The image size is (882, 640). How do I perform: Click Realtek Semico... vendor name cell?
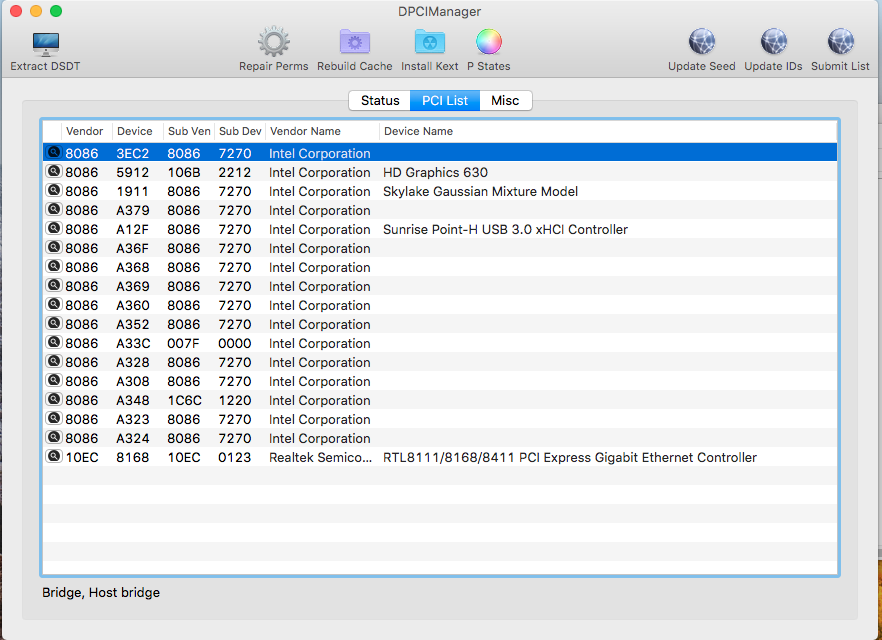coord(321,458)
